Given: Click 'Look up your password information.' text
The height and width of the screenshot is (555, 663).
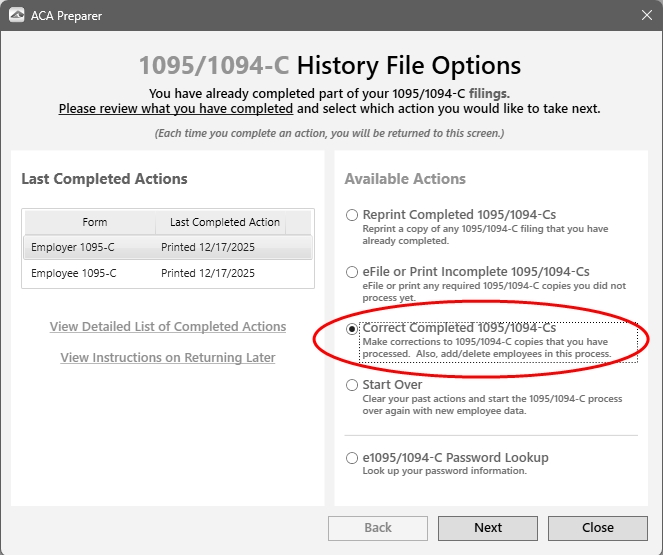Looking at the screenshot, I should [444, 471].
